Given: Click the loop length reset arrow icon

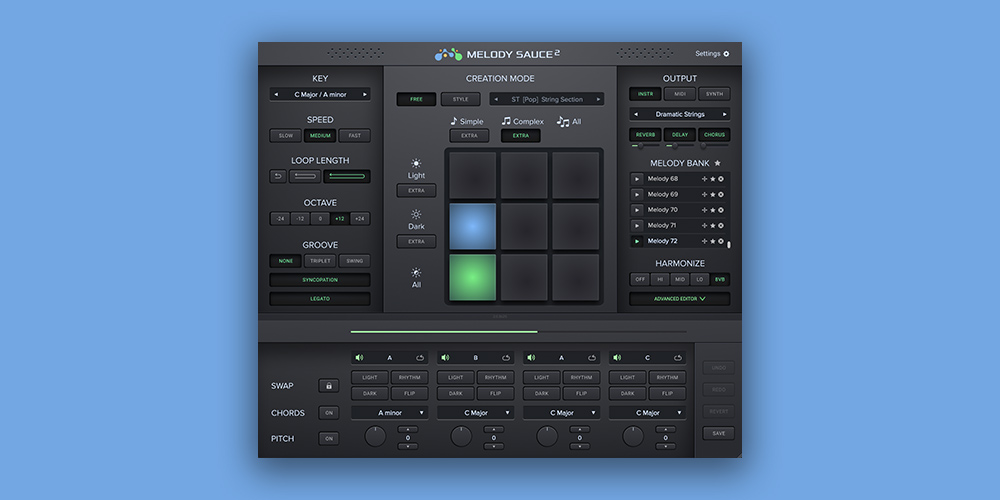Looking at the screenshot, I should 278,176.
